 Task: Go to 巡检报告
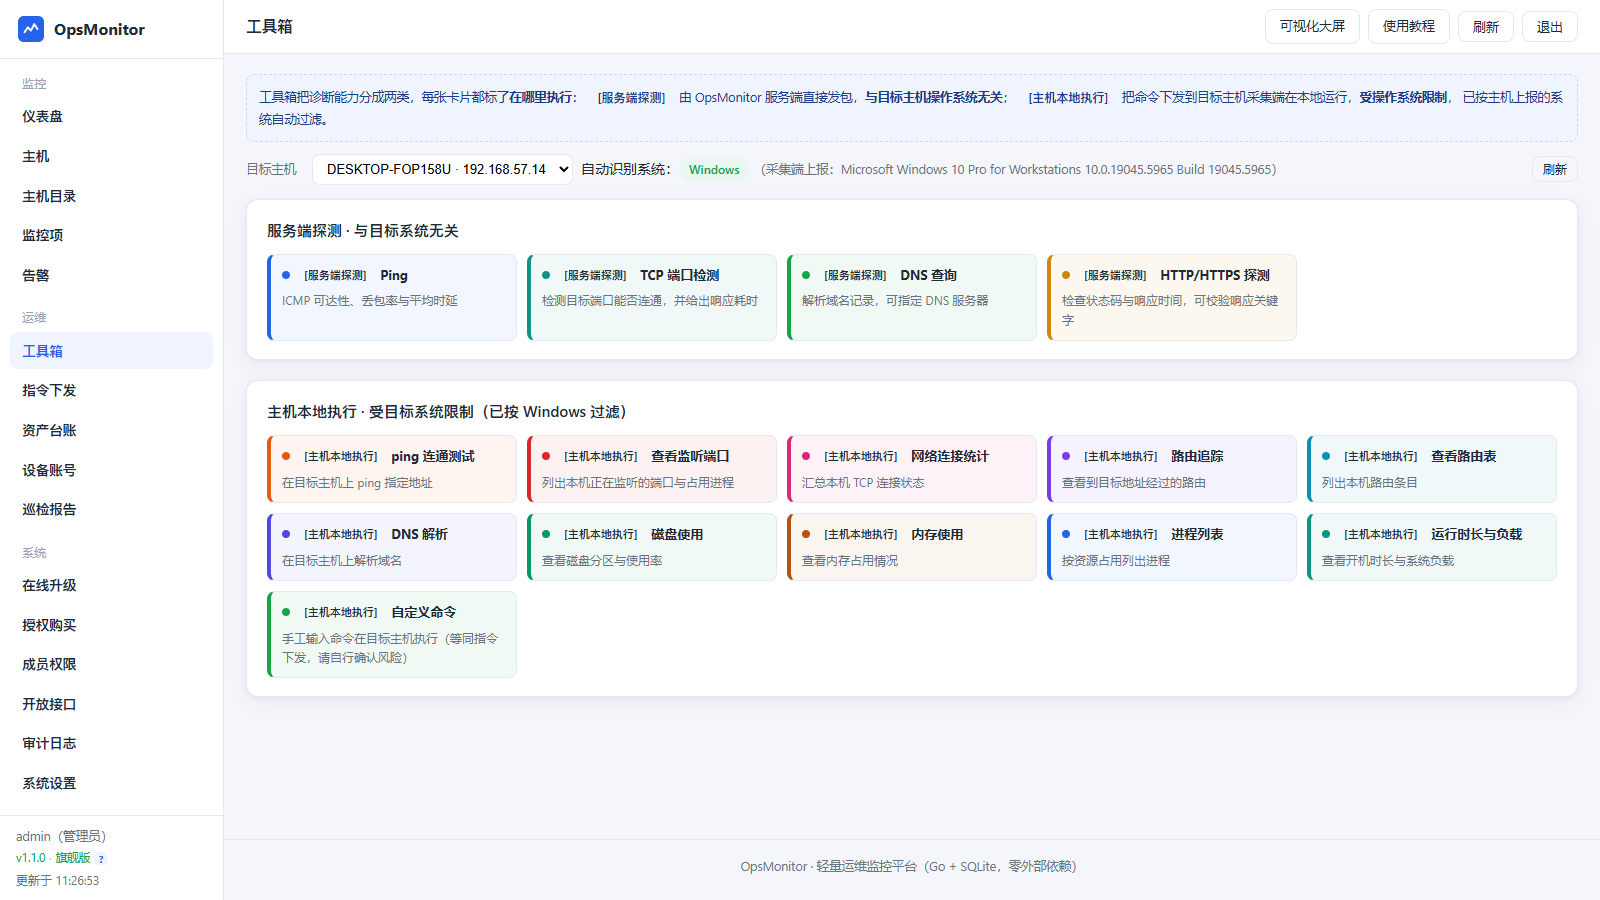(x=111, y=509)
